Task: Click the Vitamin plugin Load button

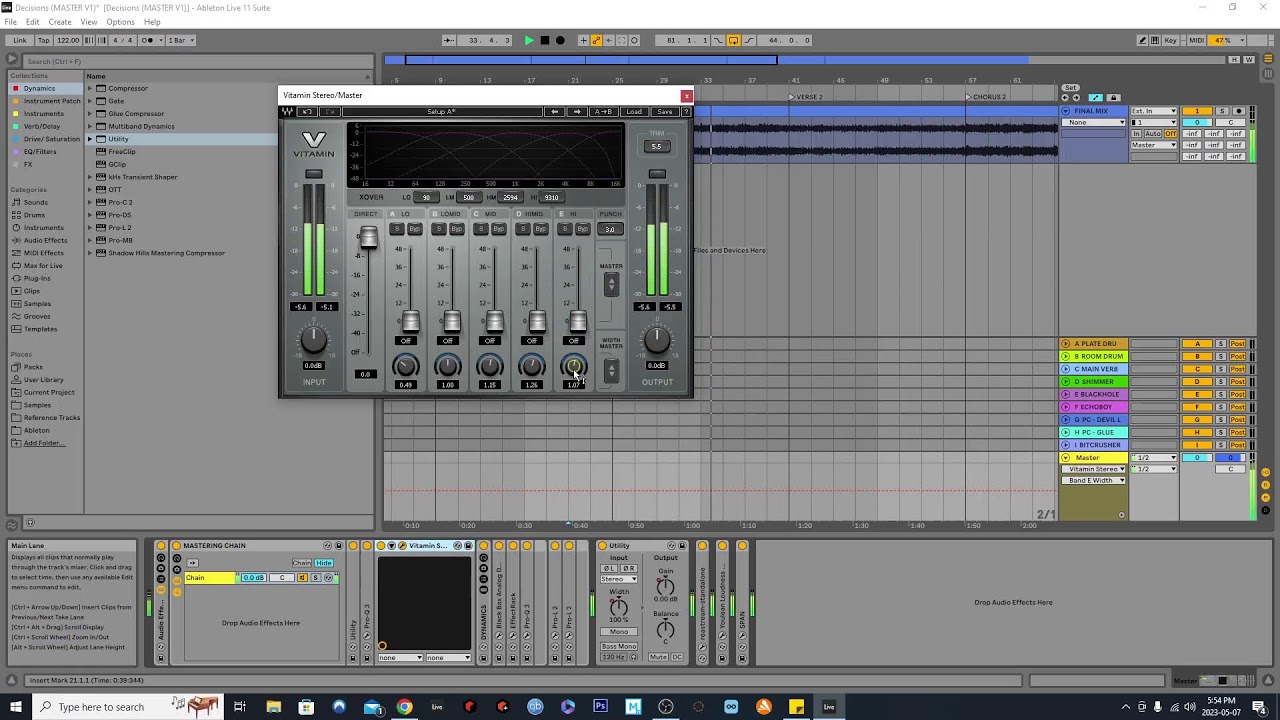Action: click(x=634, y=111)
